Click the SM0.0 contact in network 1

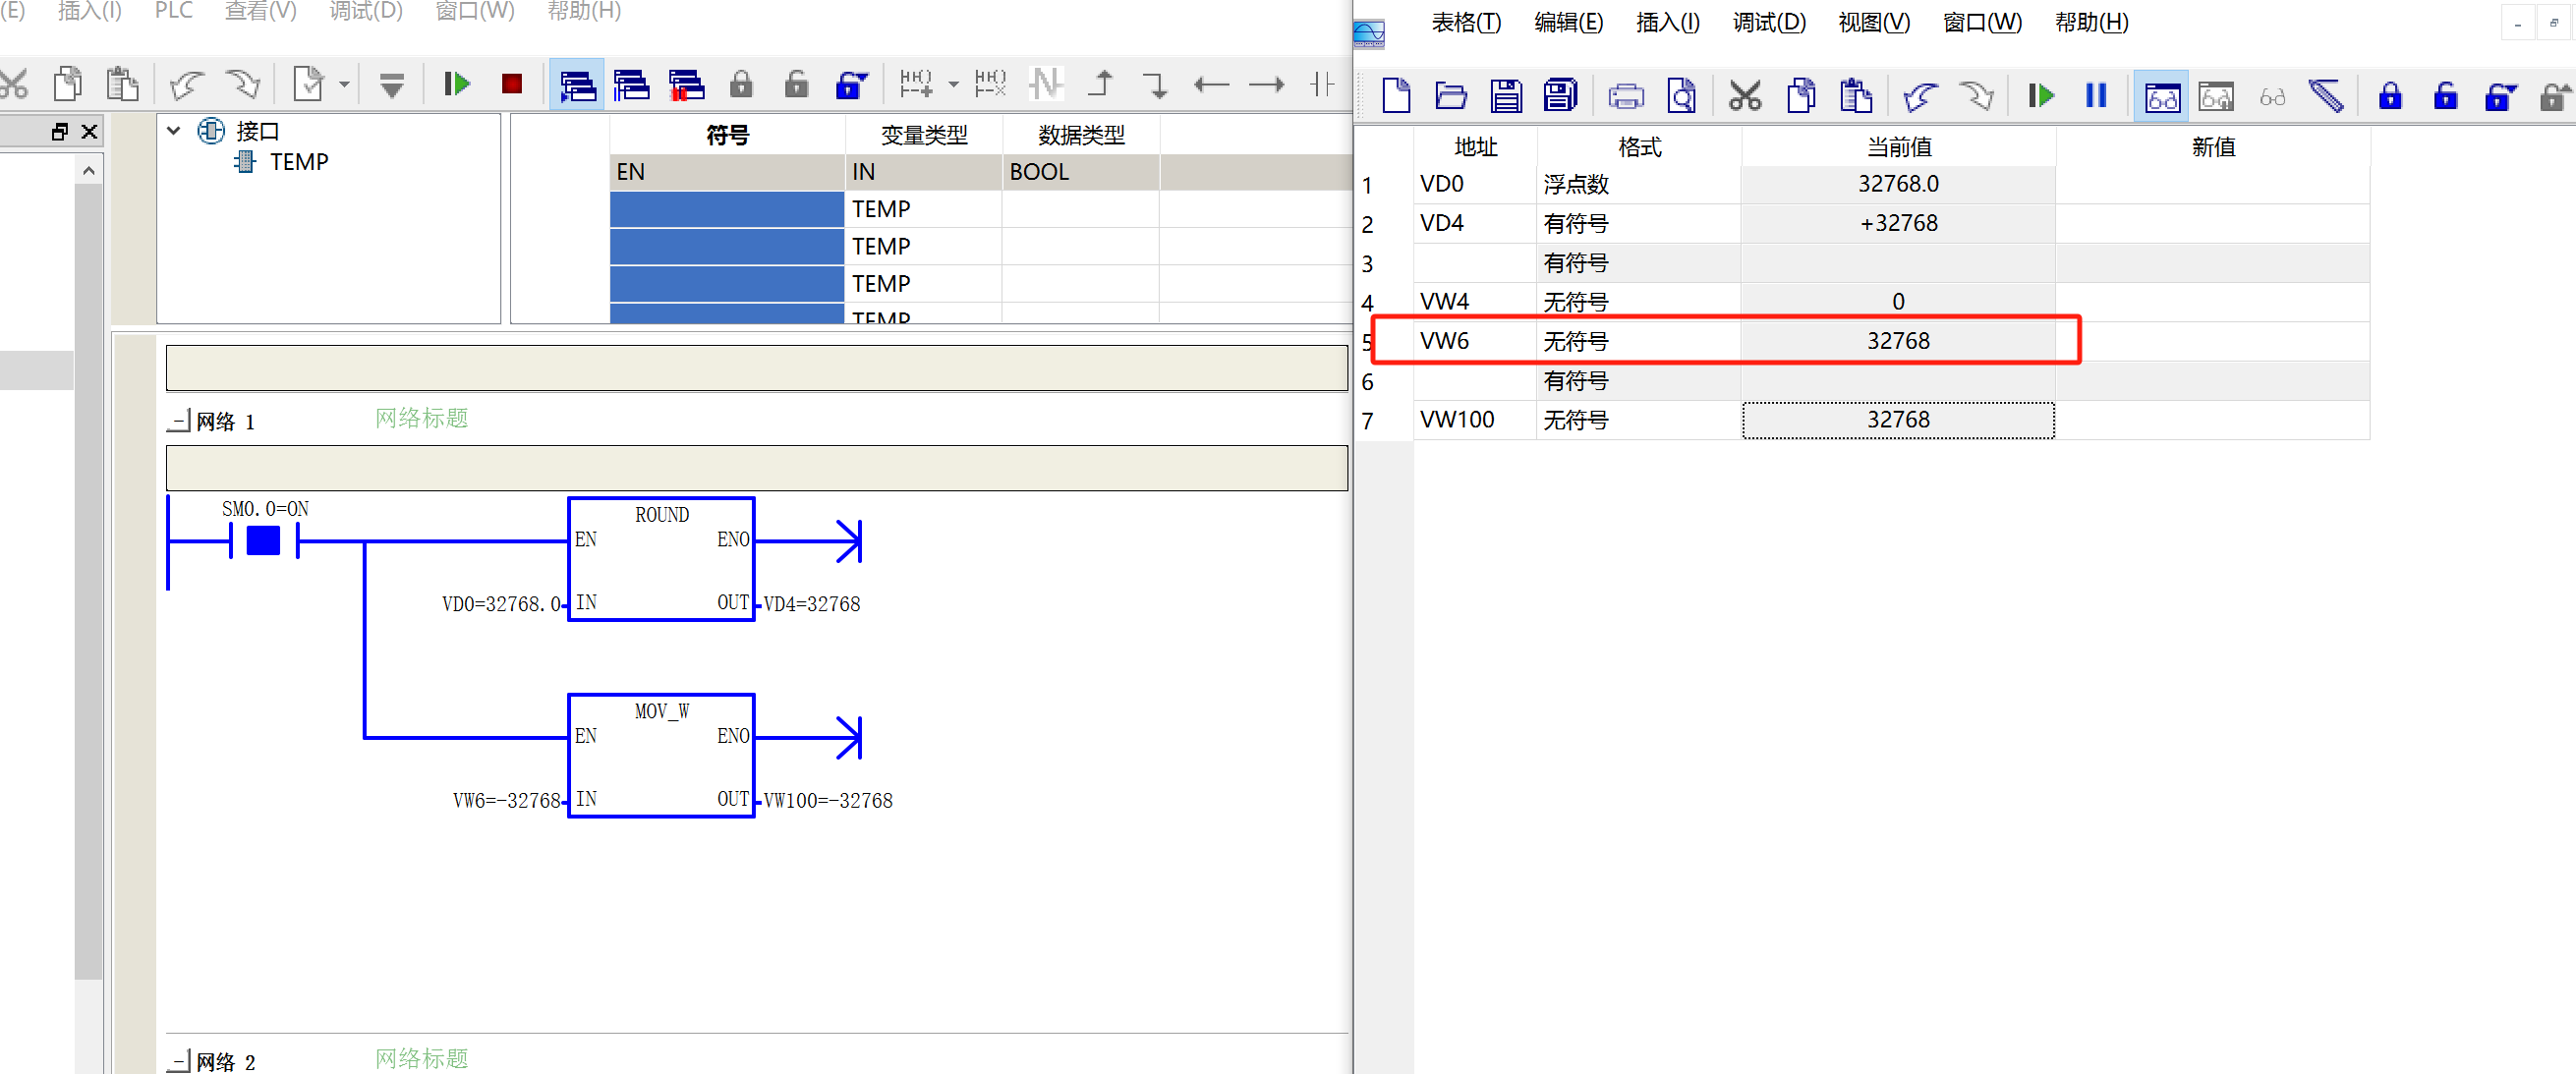coord(264,541)
